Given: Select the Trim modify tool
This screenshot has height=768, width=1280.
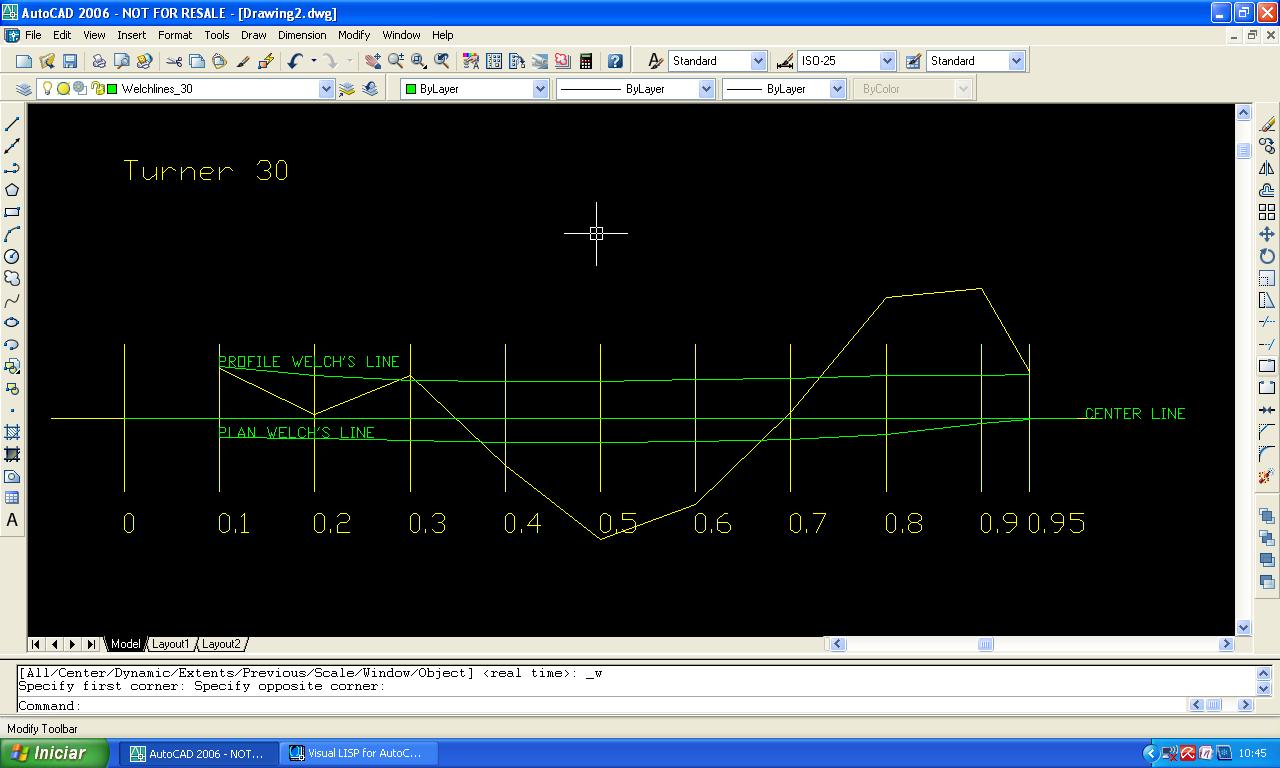Looking at the screenshot, I should (x=1267, y=322).
